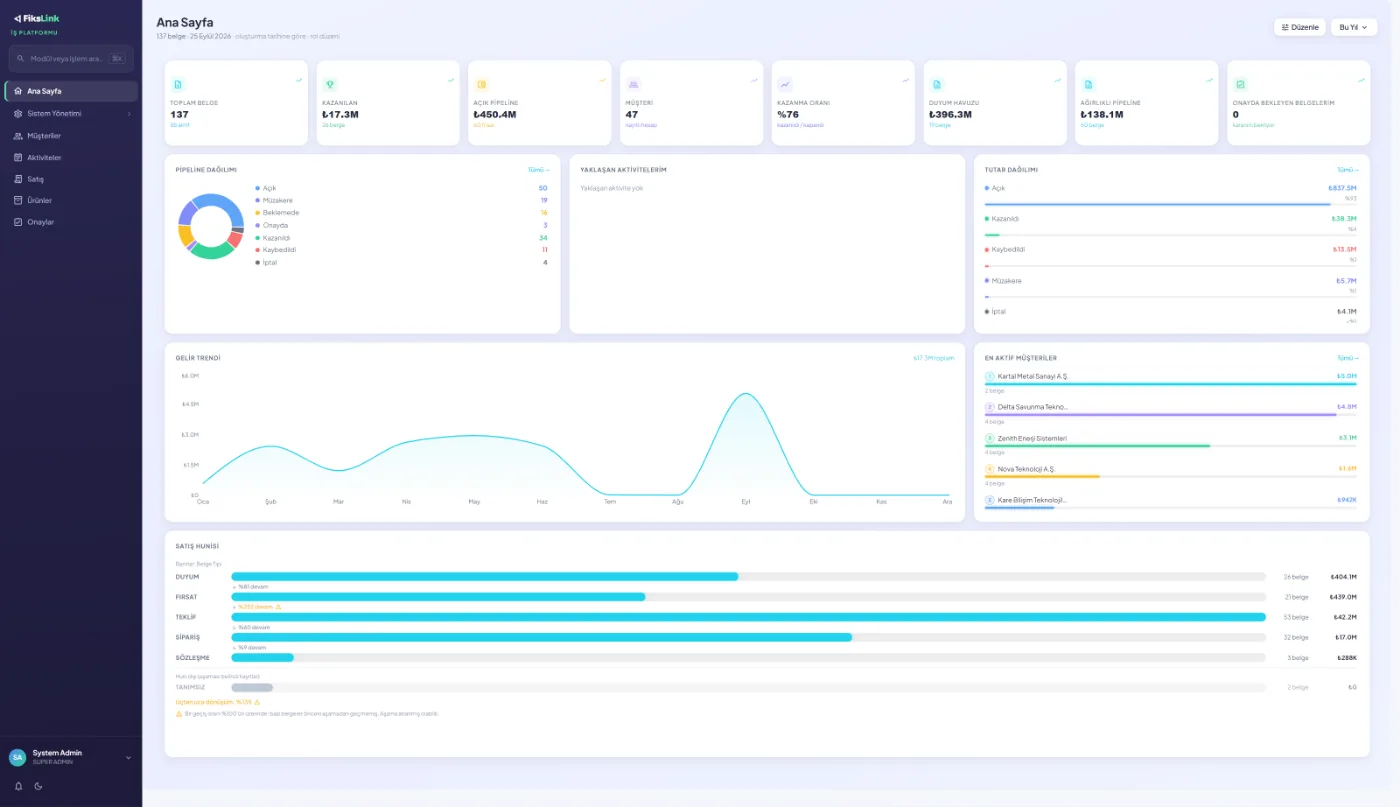Image resolution: width=1400 pixels, height=807 pixels.
Task: Open Müşteriler from the sidebar
Action: pyautogui.click(x=70, y=135)
